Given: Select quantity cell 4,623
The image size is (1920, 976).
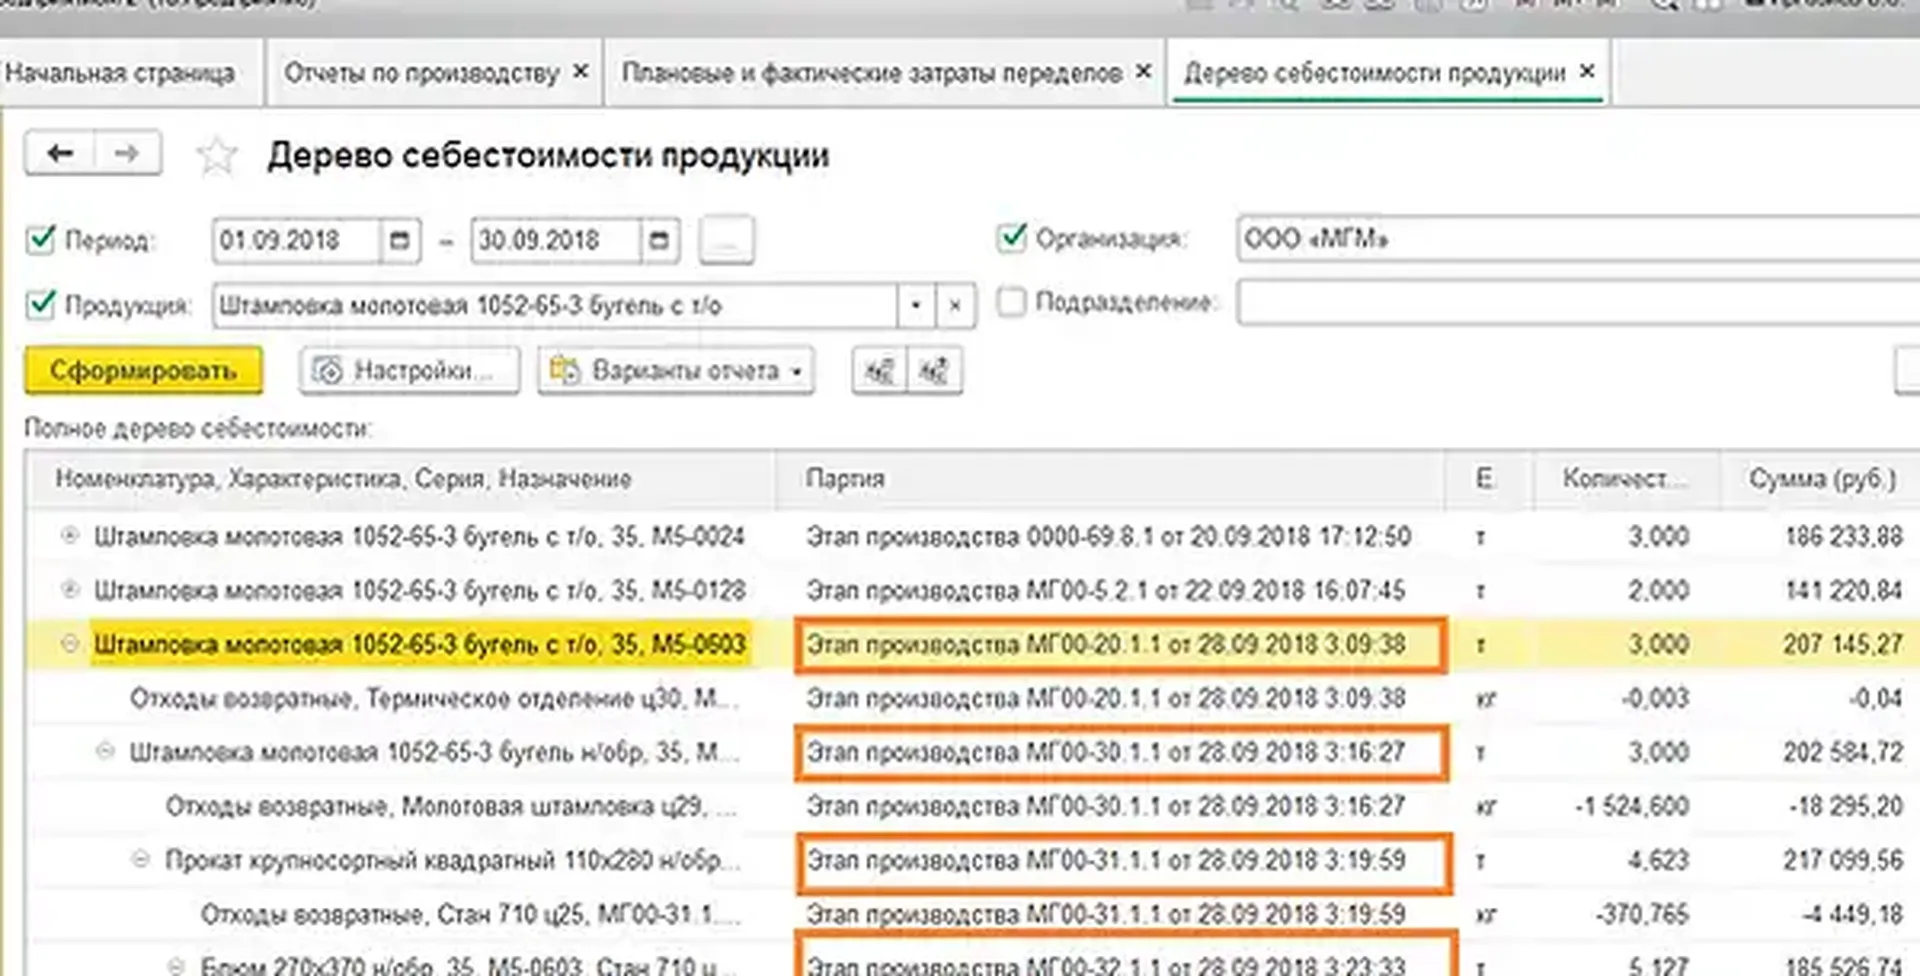Looking at the screenshot, I should point(1657,861).
